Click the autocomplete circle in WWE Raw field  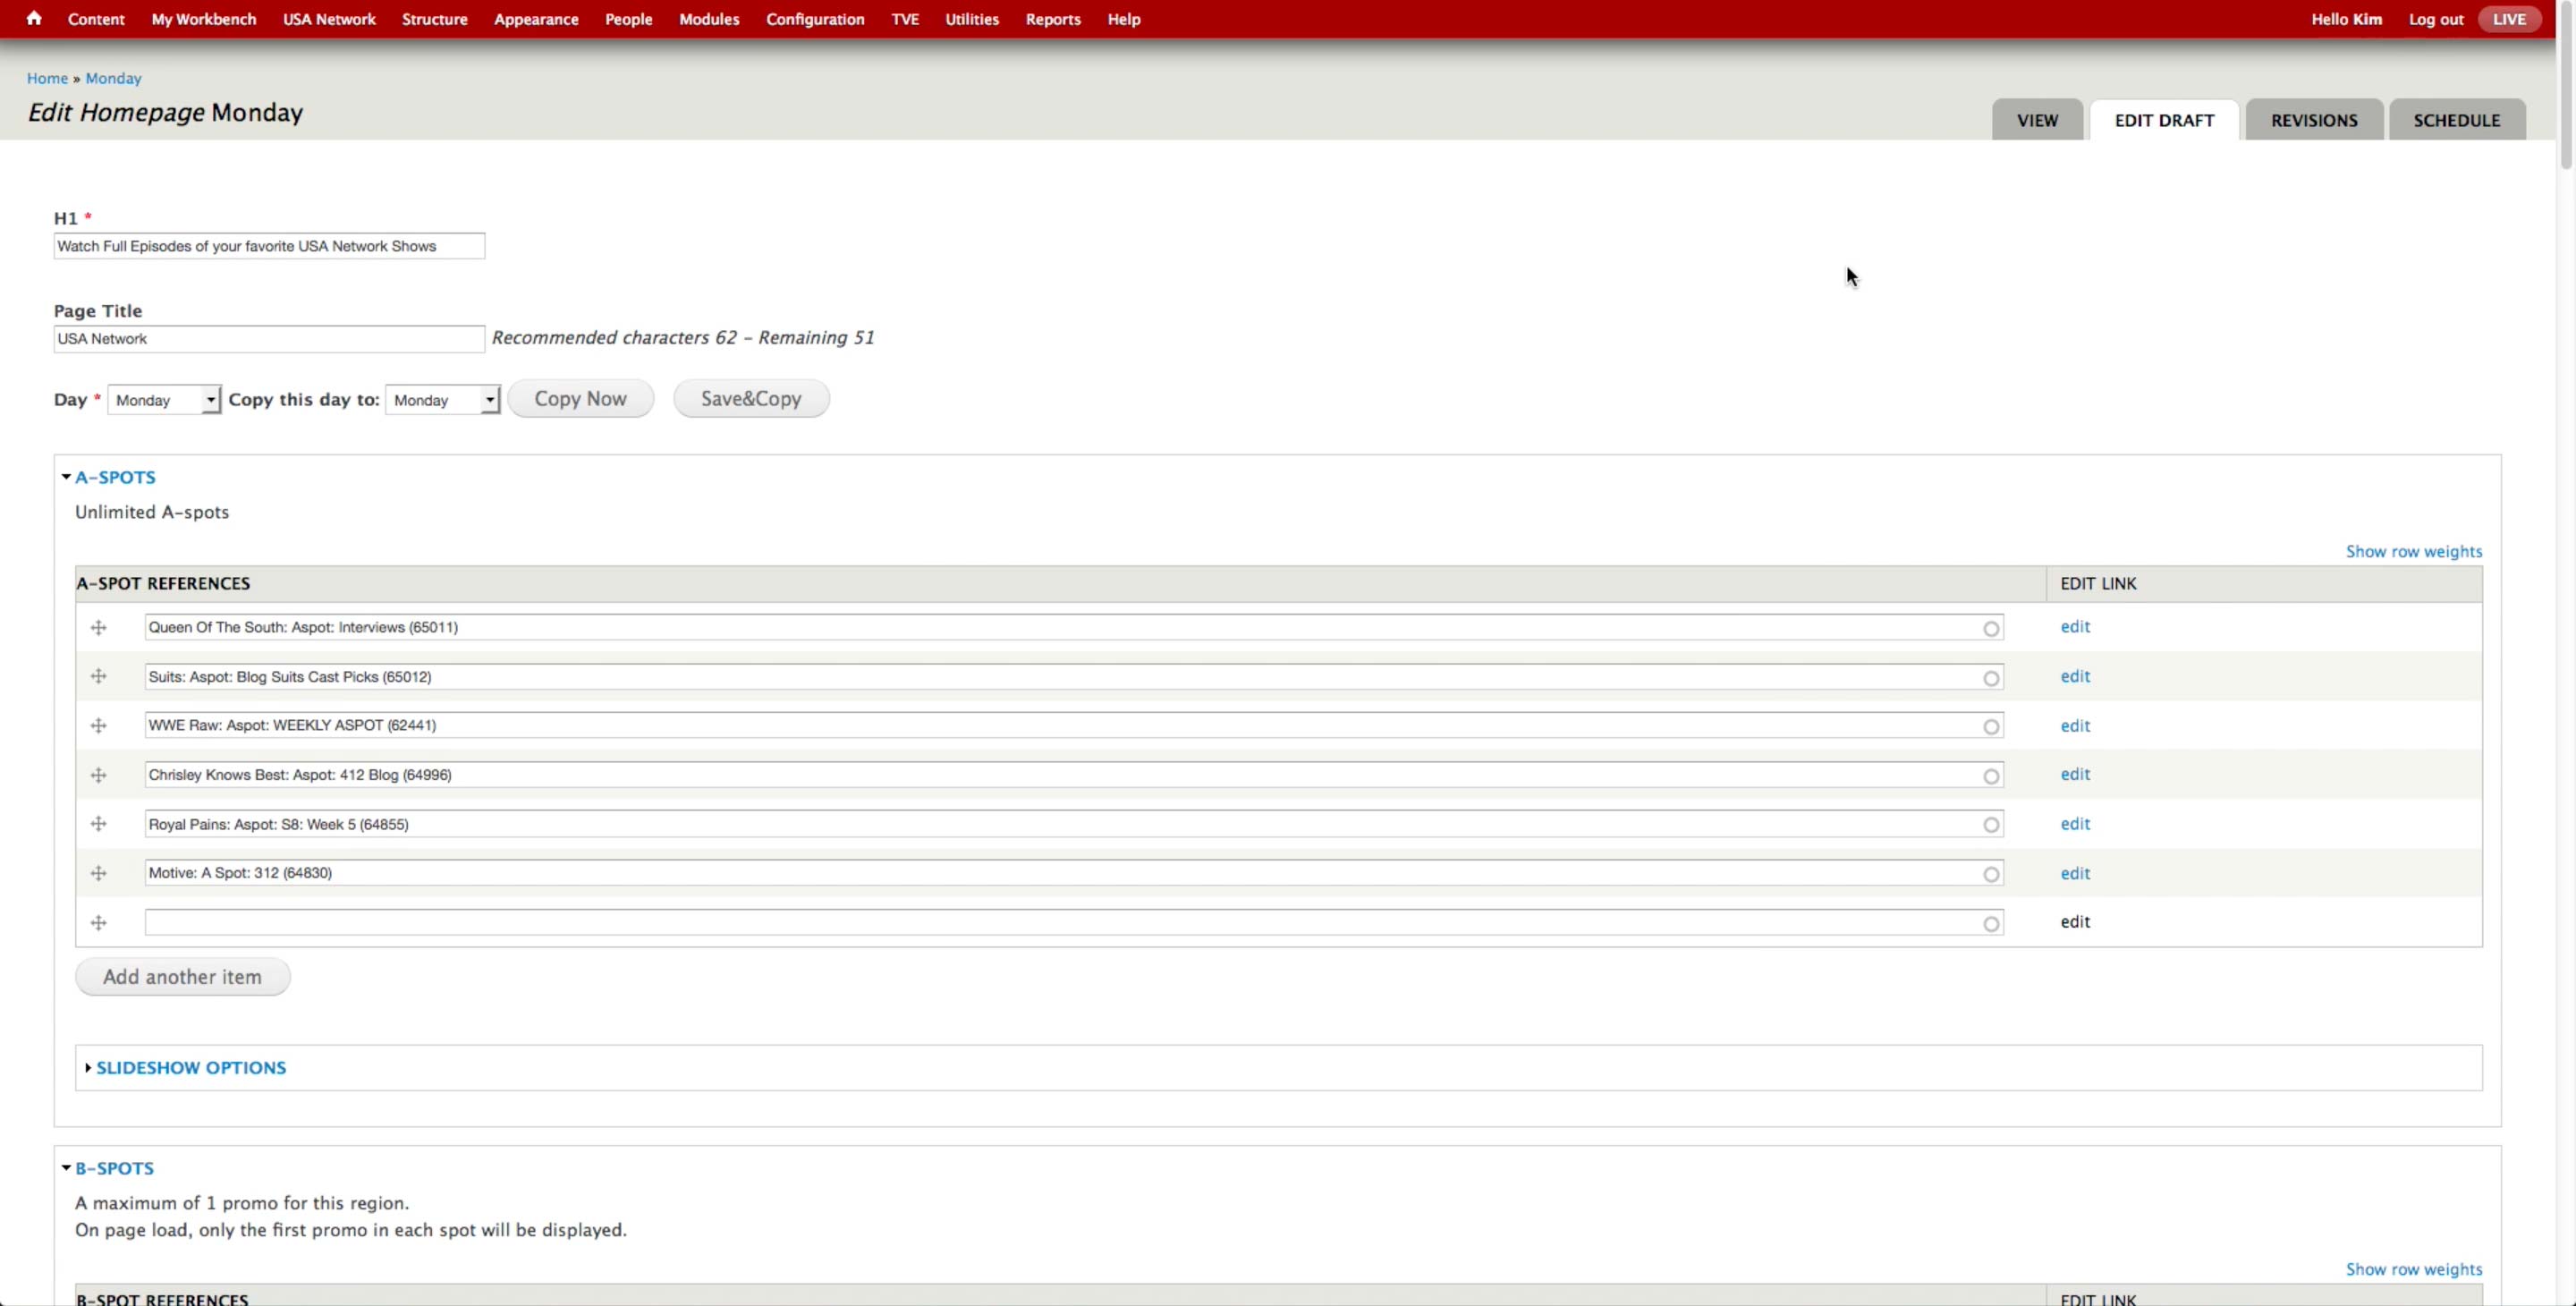pos(1991,727)
